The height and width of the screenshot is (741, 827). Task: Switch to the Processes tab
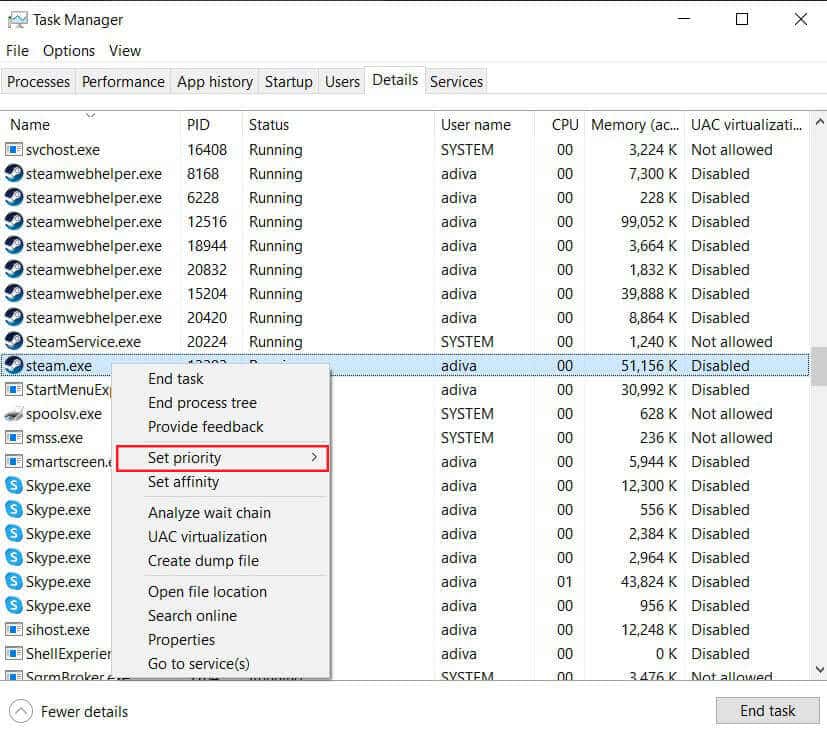click(39, 82)
